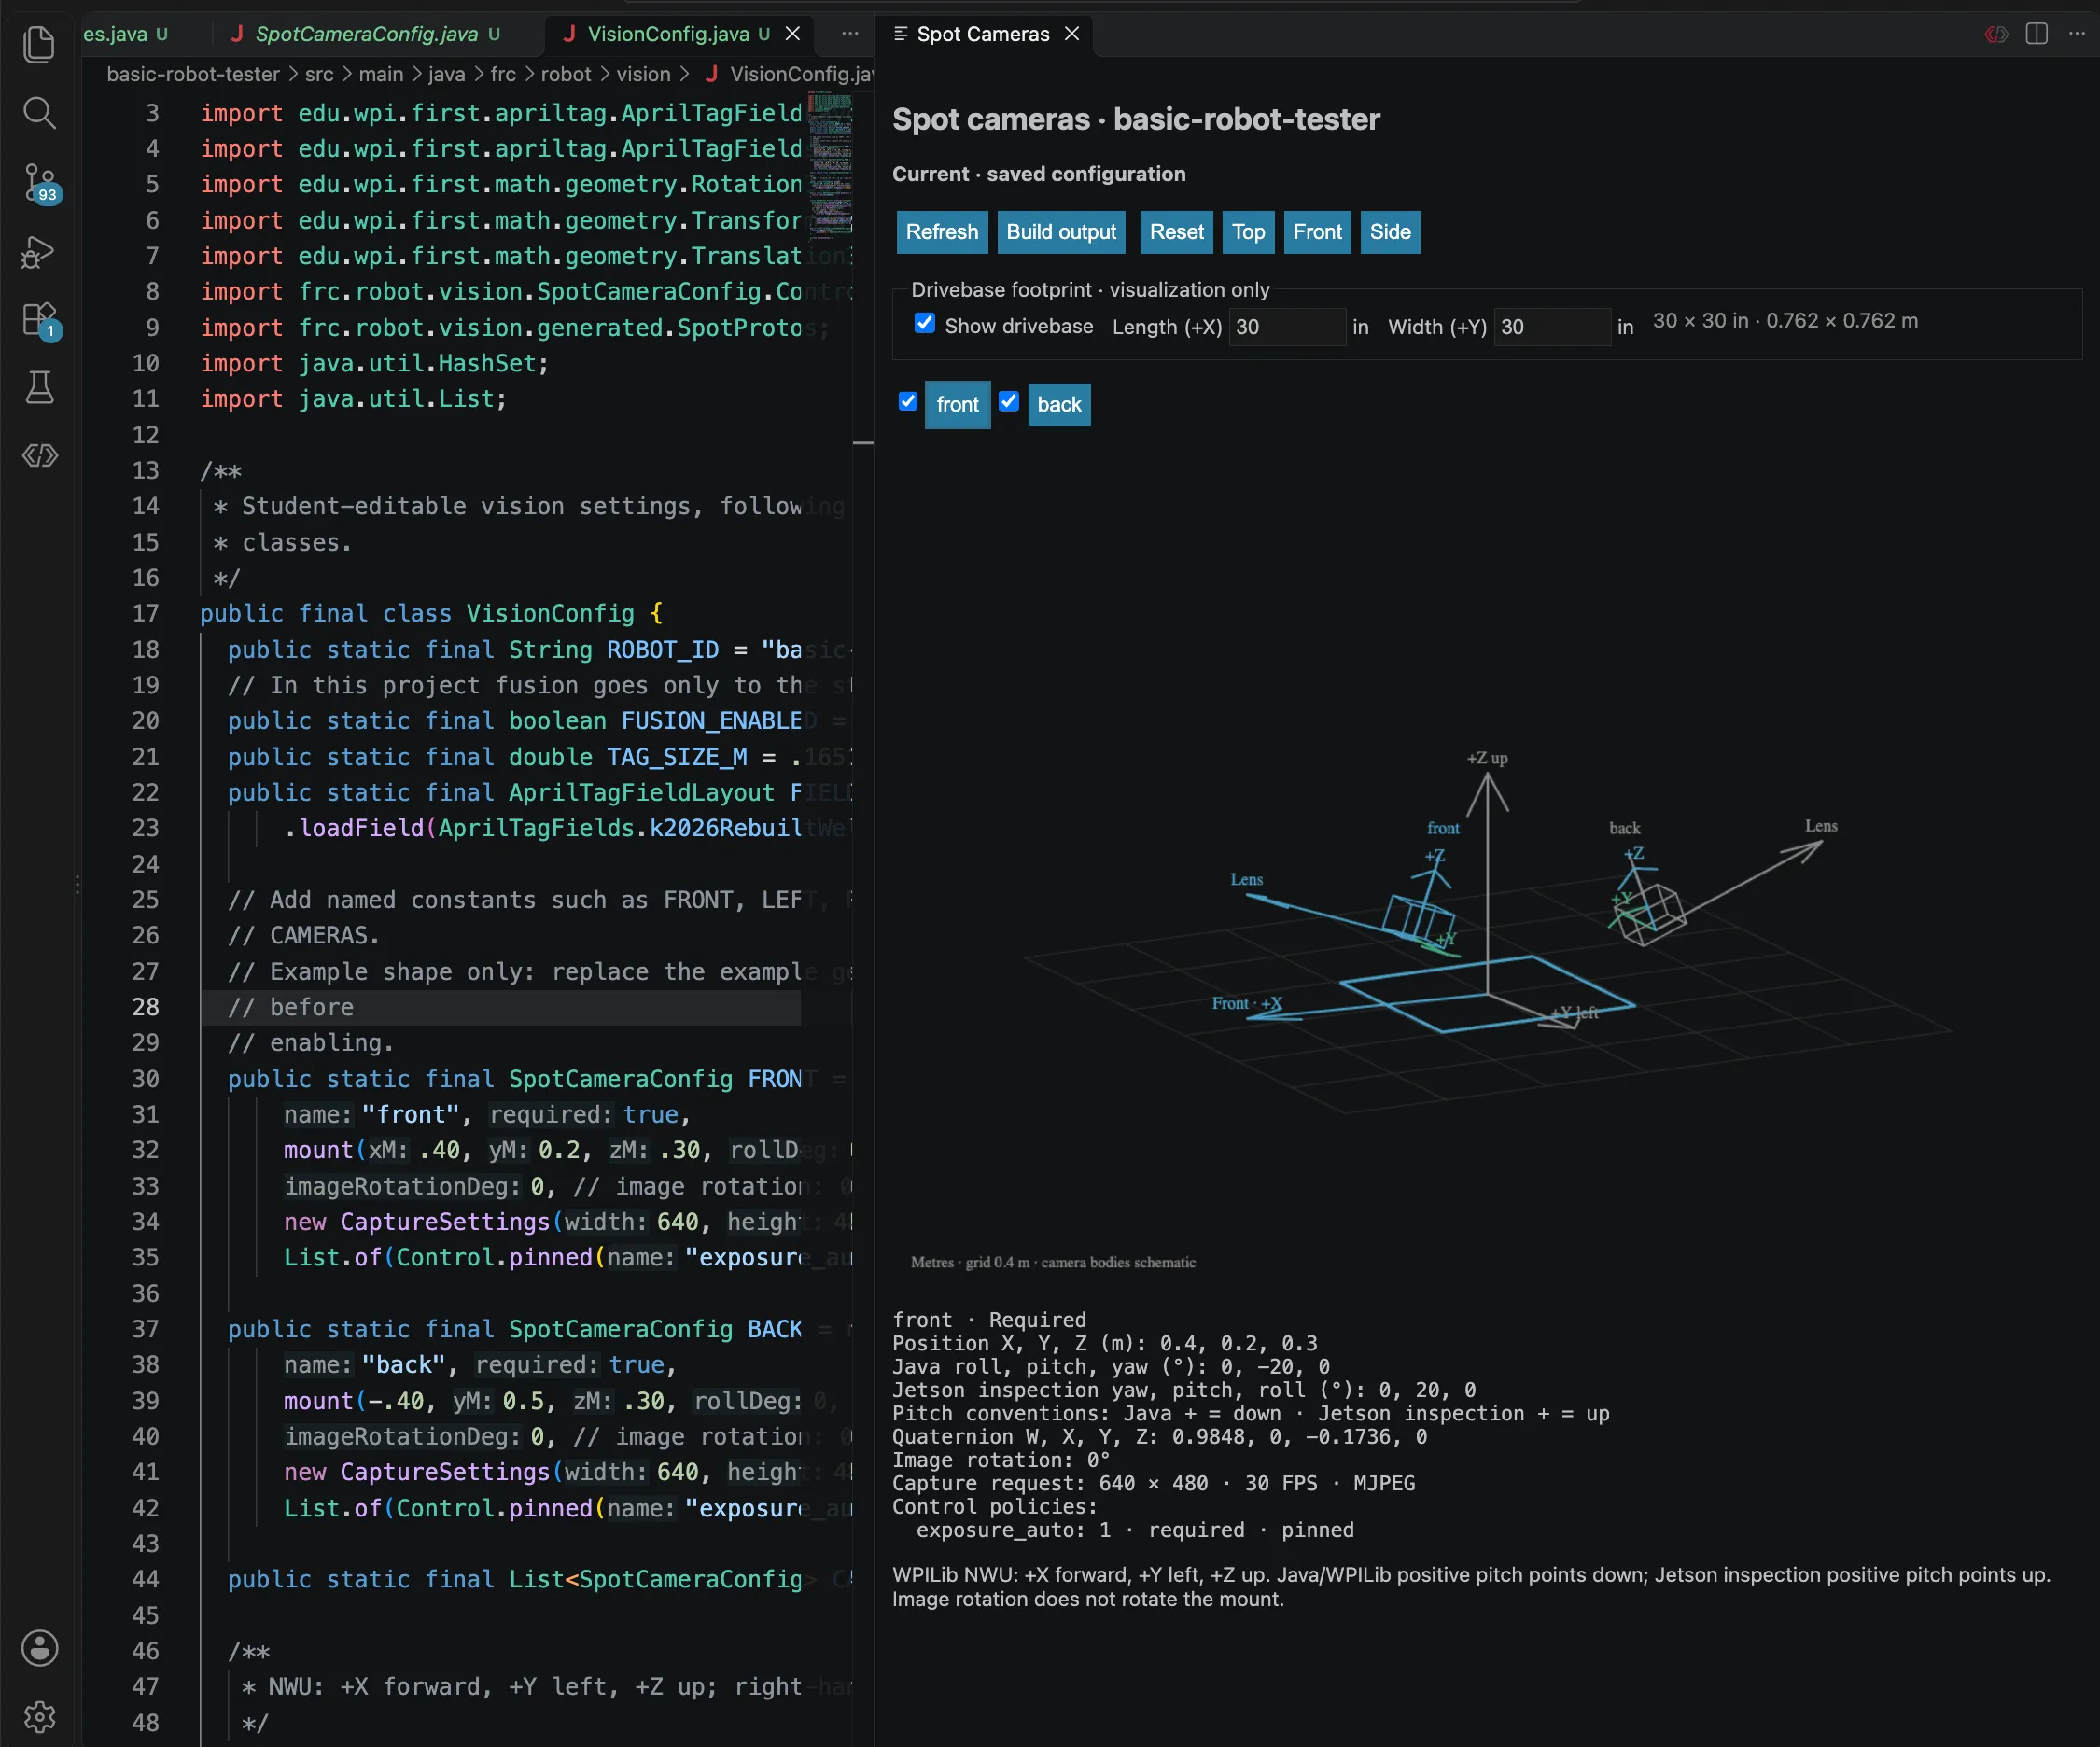Image resolution: width=2100 pixels, height=1747 pixels.
Task: Close the Spot Cameras tab
Action: pos(1072,34)
